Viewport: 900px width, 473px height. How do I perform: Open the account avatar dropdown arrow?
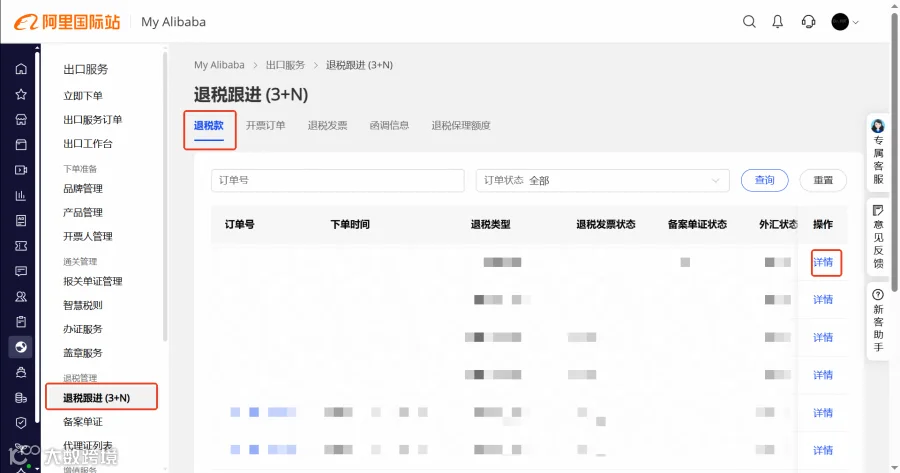click(x=856, y=22)
